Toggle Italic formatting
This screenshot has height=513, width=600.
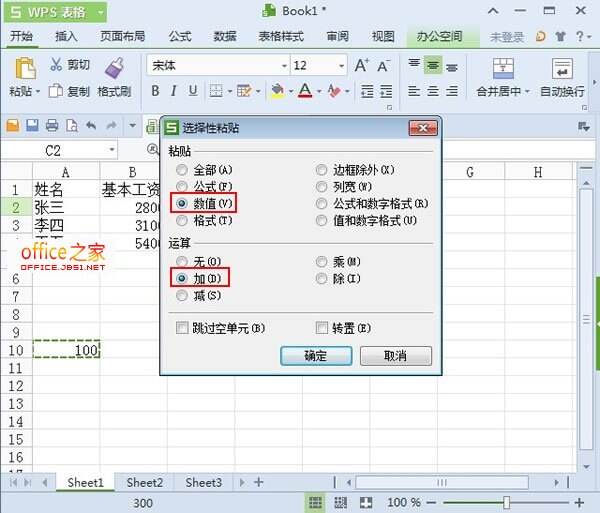pyautogui.click(x=173, y=91)
